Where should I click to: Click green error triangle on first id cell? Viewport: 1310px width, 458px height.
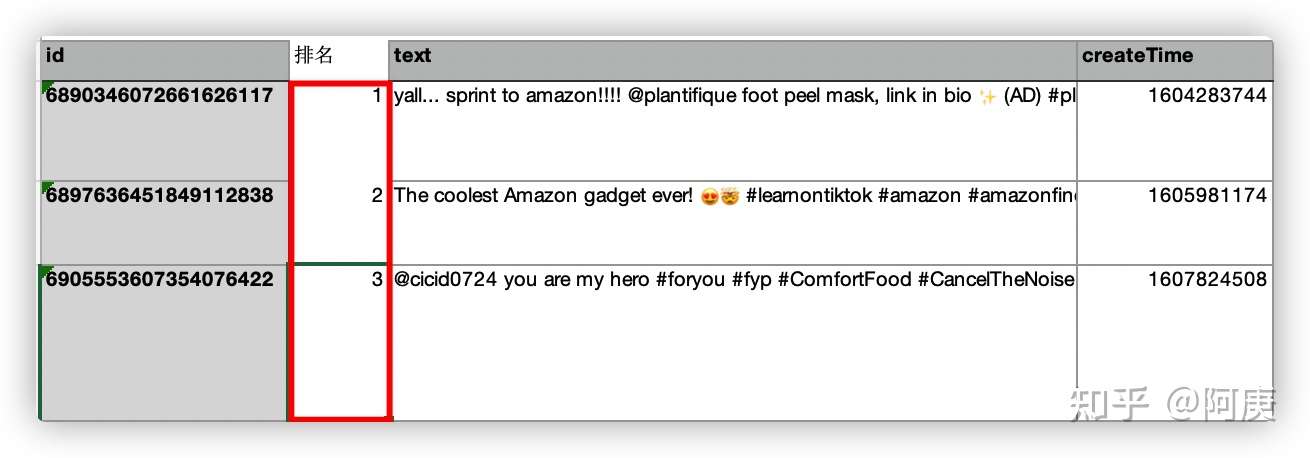tap(45, 87)
